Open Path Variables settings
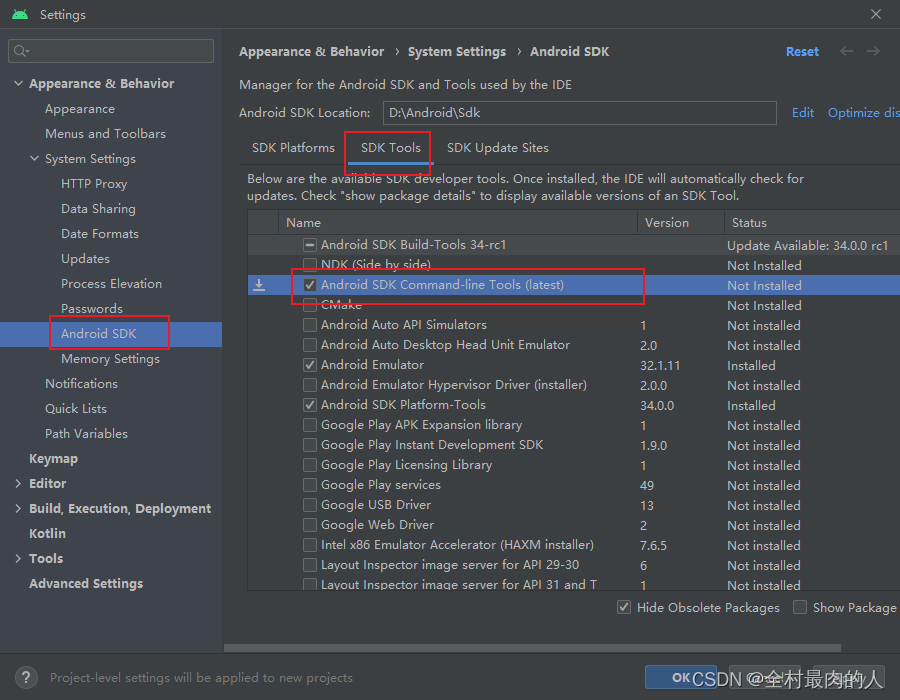900x700 pixels. tap(86, 434)
